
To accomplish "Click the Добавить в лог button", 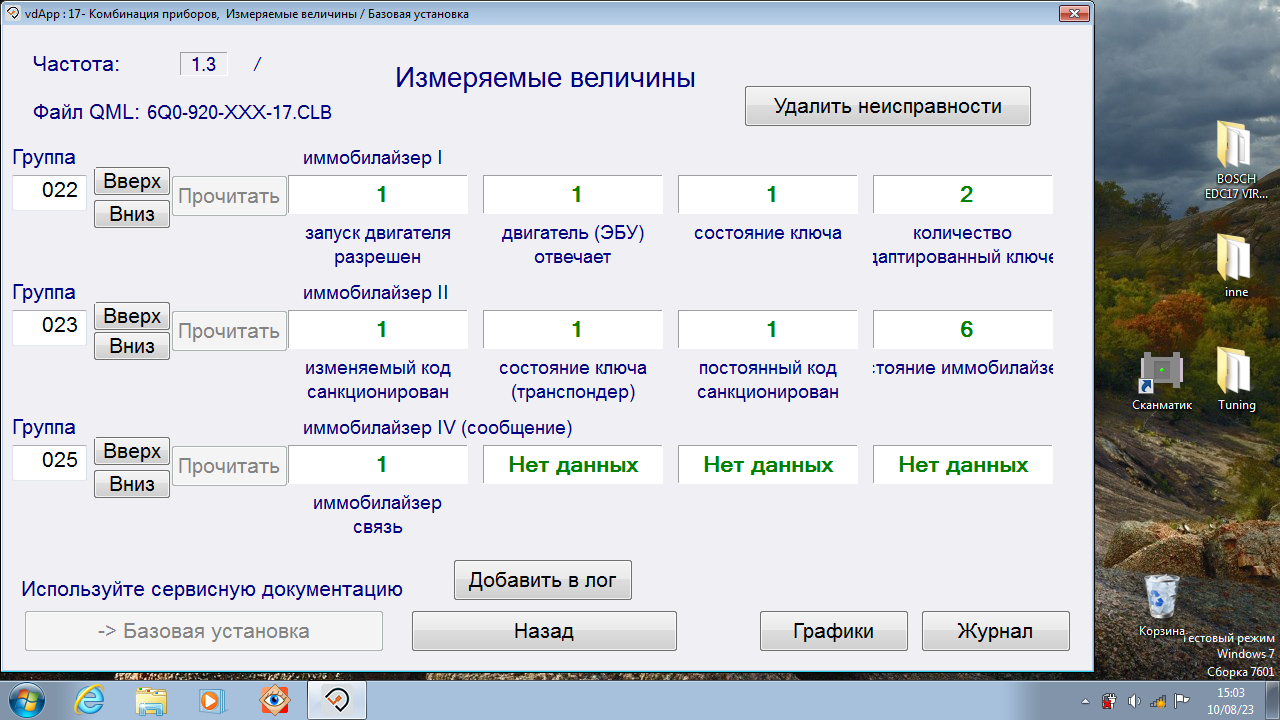I will pyautogui.click(x=542, y=580).
